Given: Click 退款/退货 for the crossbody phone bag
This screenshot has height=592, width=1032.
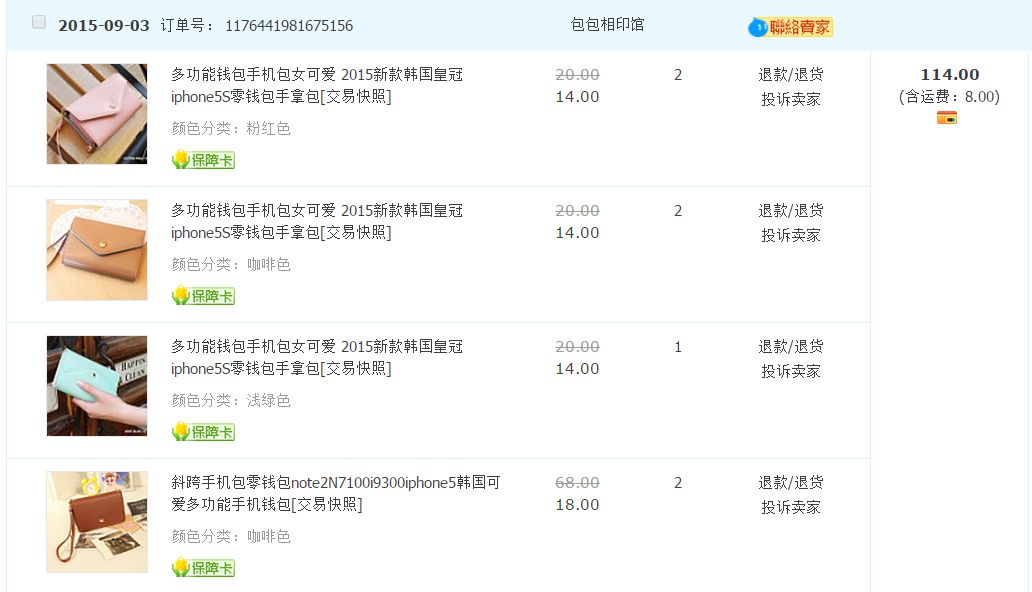Looking at the screenshot, I should (790, 482).
